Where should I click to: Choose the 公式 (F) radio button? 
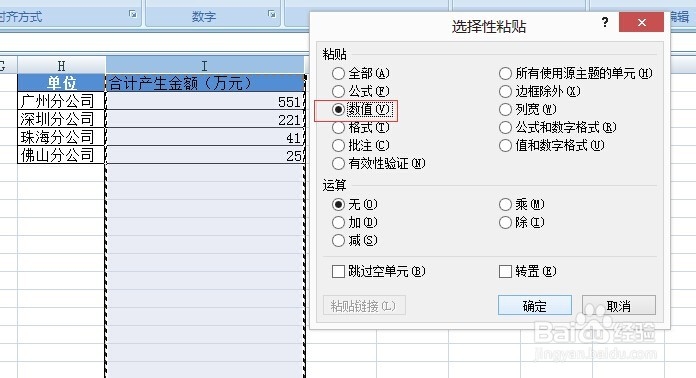click(x=360, y=91)
